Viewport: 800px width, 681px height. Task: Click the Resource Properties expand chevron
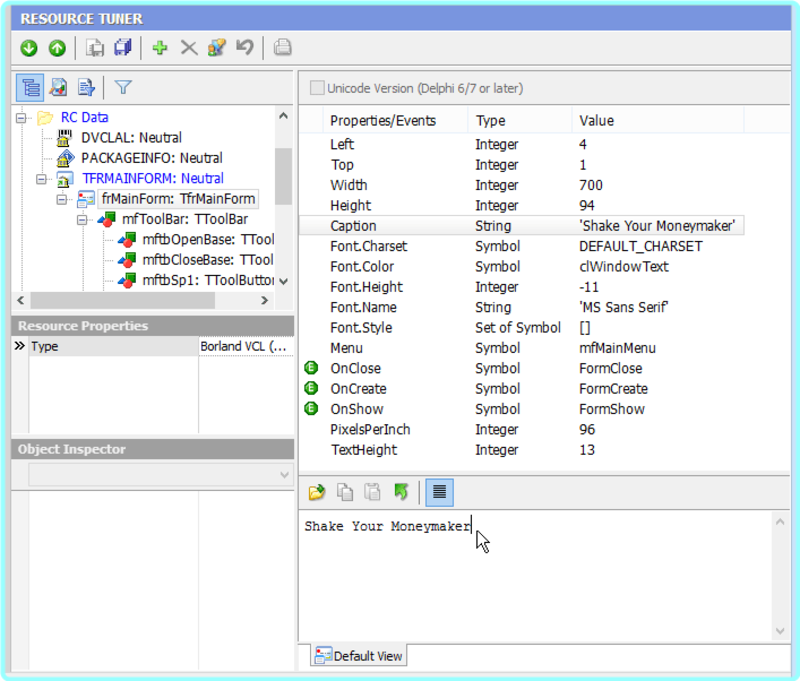pos(19,346)
